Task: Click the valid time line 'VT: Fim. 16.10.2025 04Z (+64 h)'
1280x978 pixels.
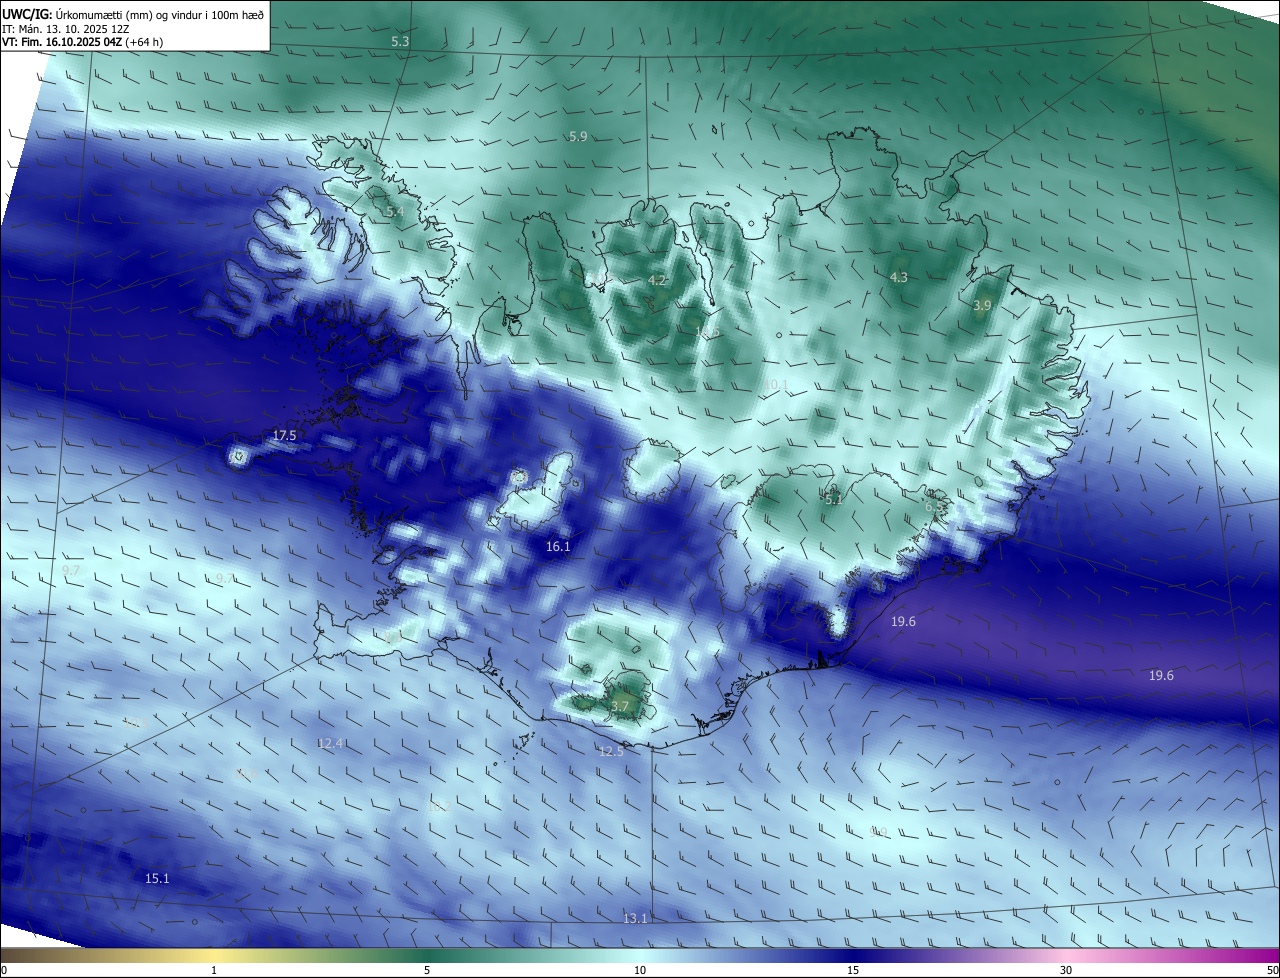Action: point(82,43)
